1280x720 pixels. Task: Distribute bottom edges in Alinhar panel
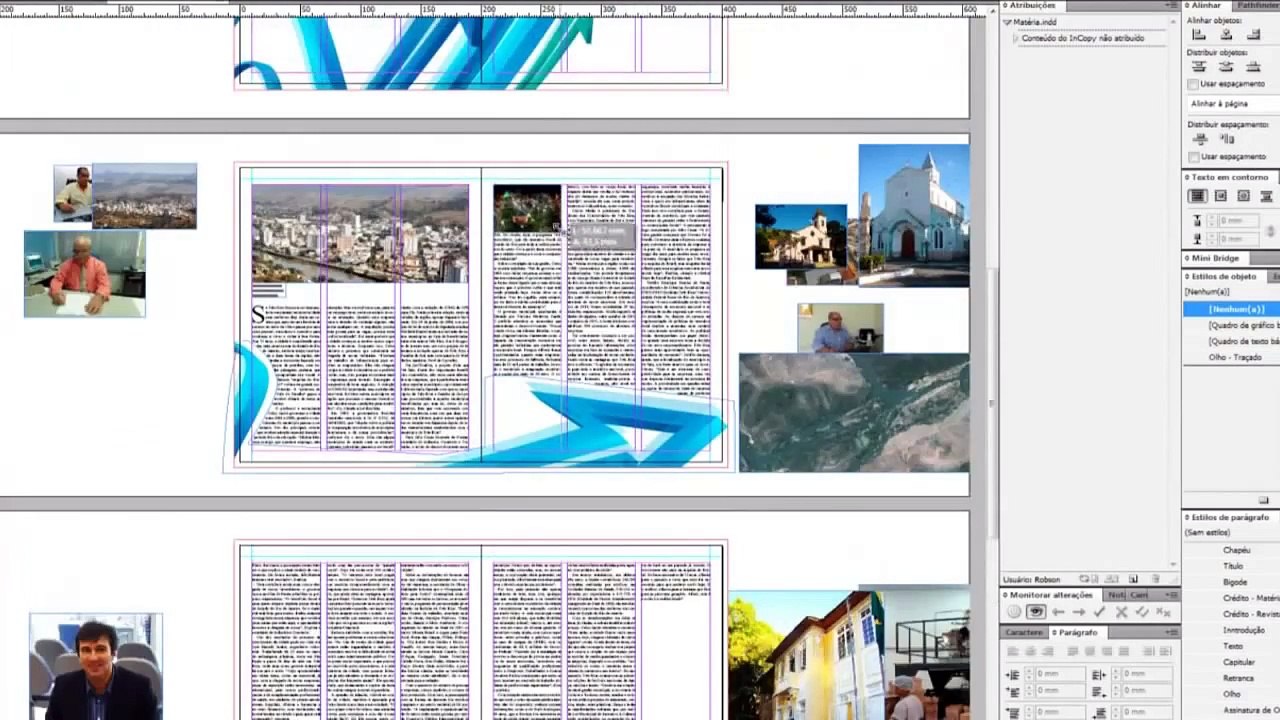tap(1253, 66)
